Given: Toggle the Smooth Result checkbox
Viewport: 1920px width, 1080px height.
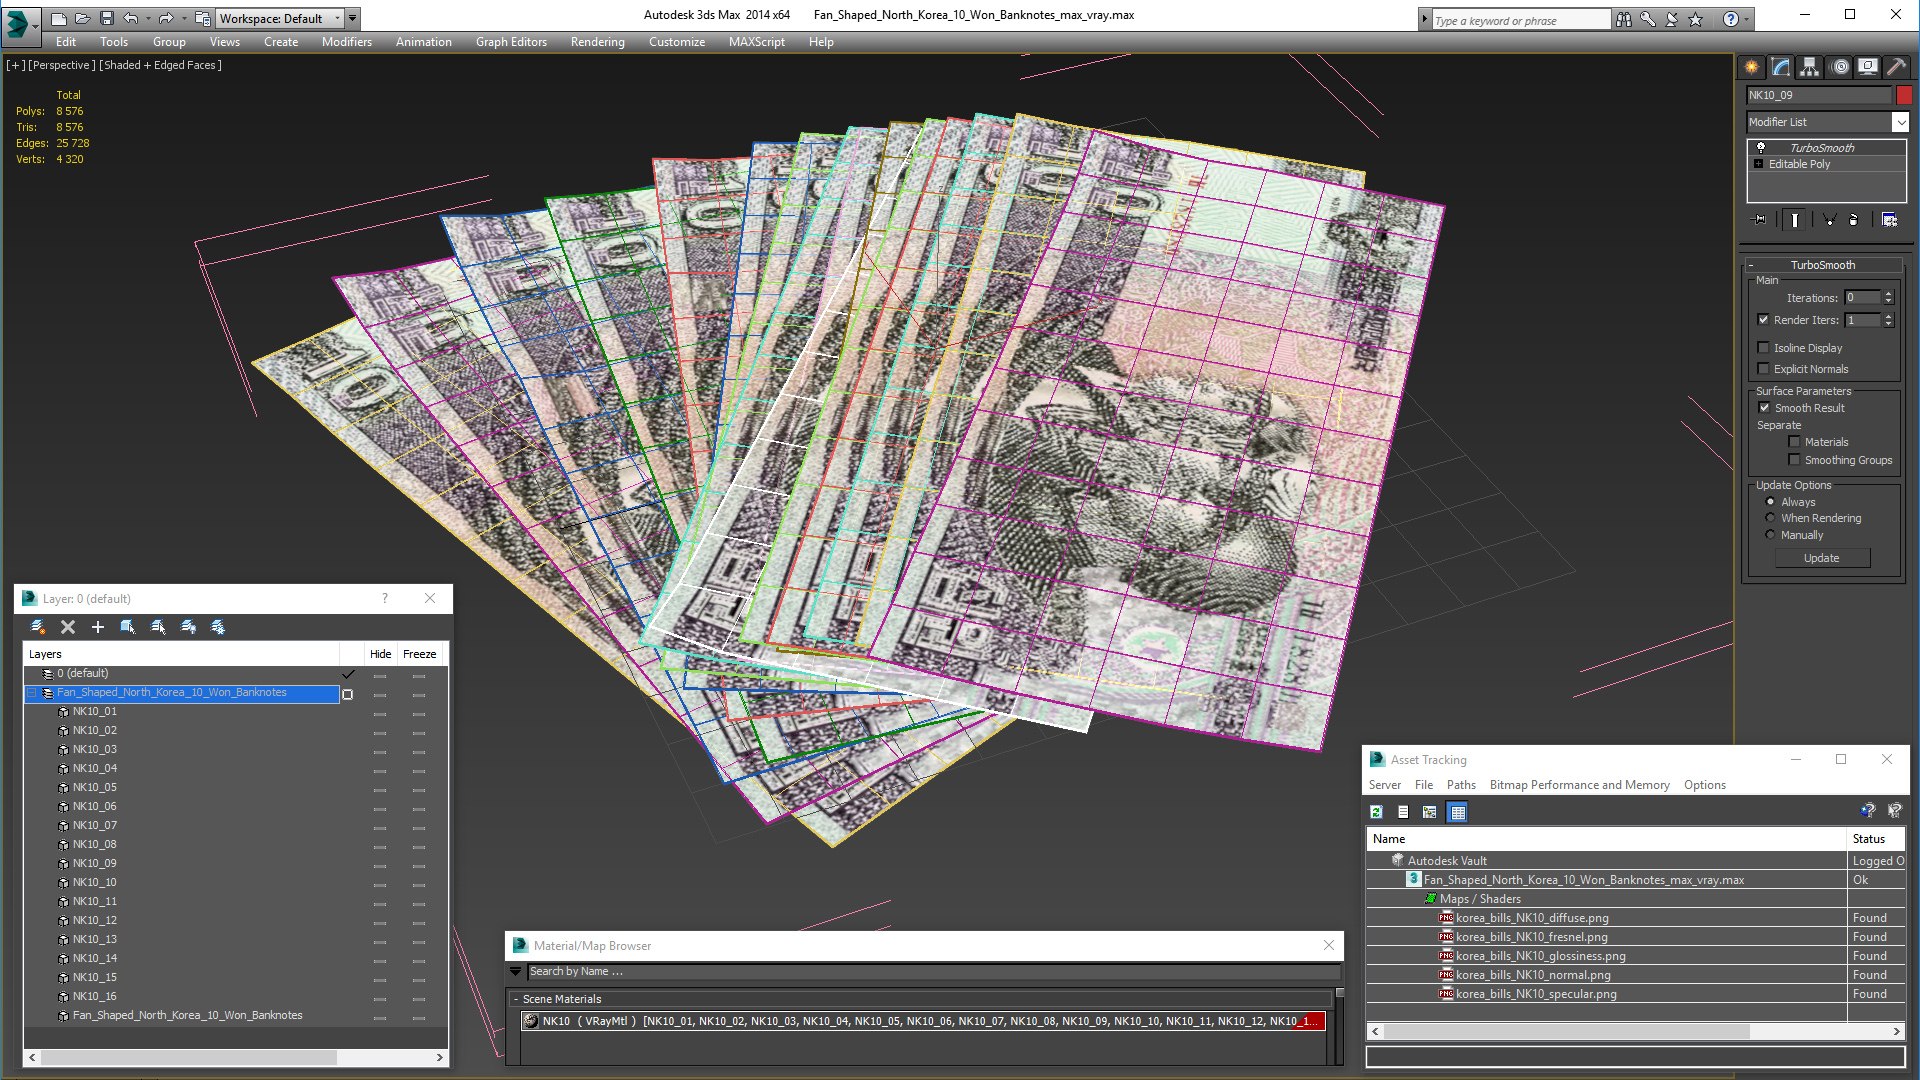Looking at the screenshot, I should 1764,408.
